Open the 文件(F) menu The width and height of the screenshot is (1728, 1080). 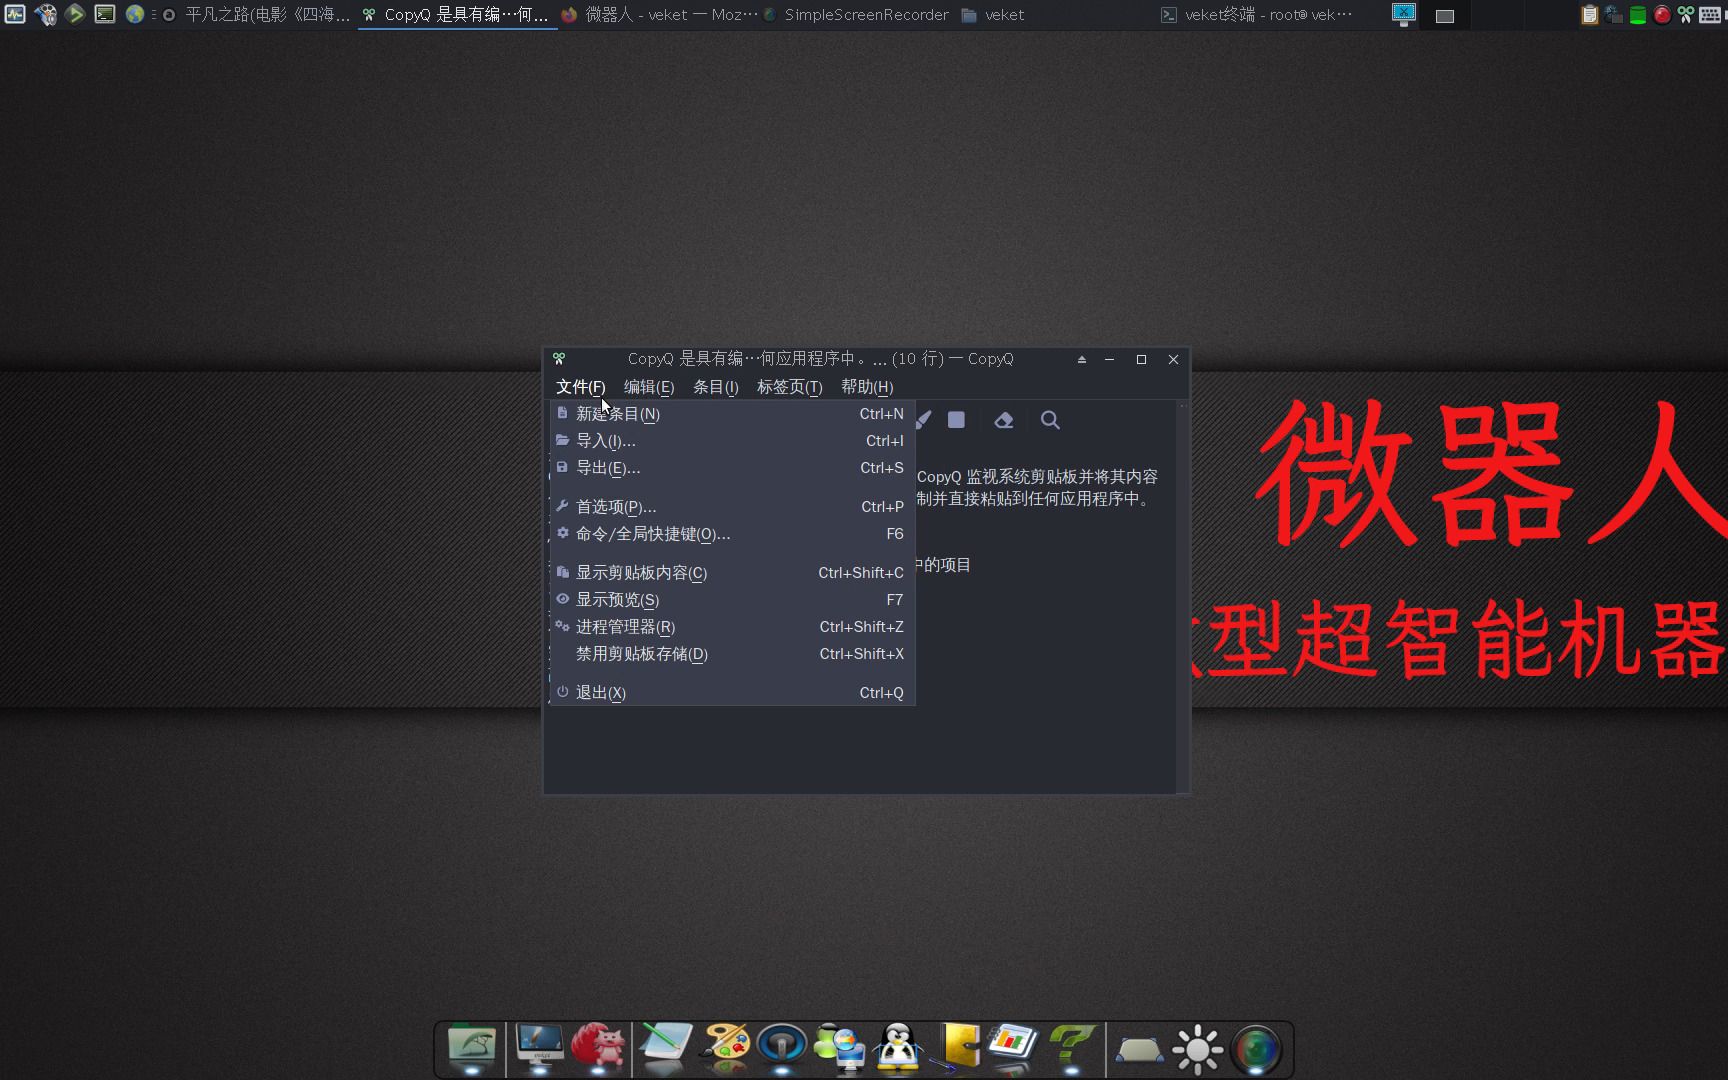[x=580, y=387]
